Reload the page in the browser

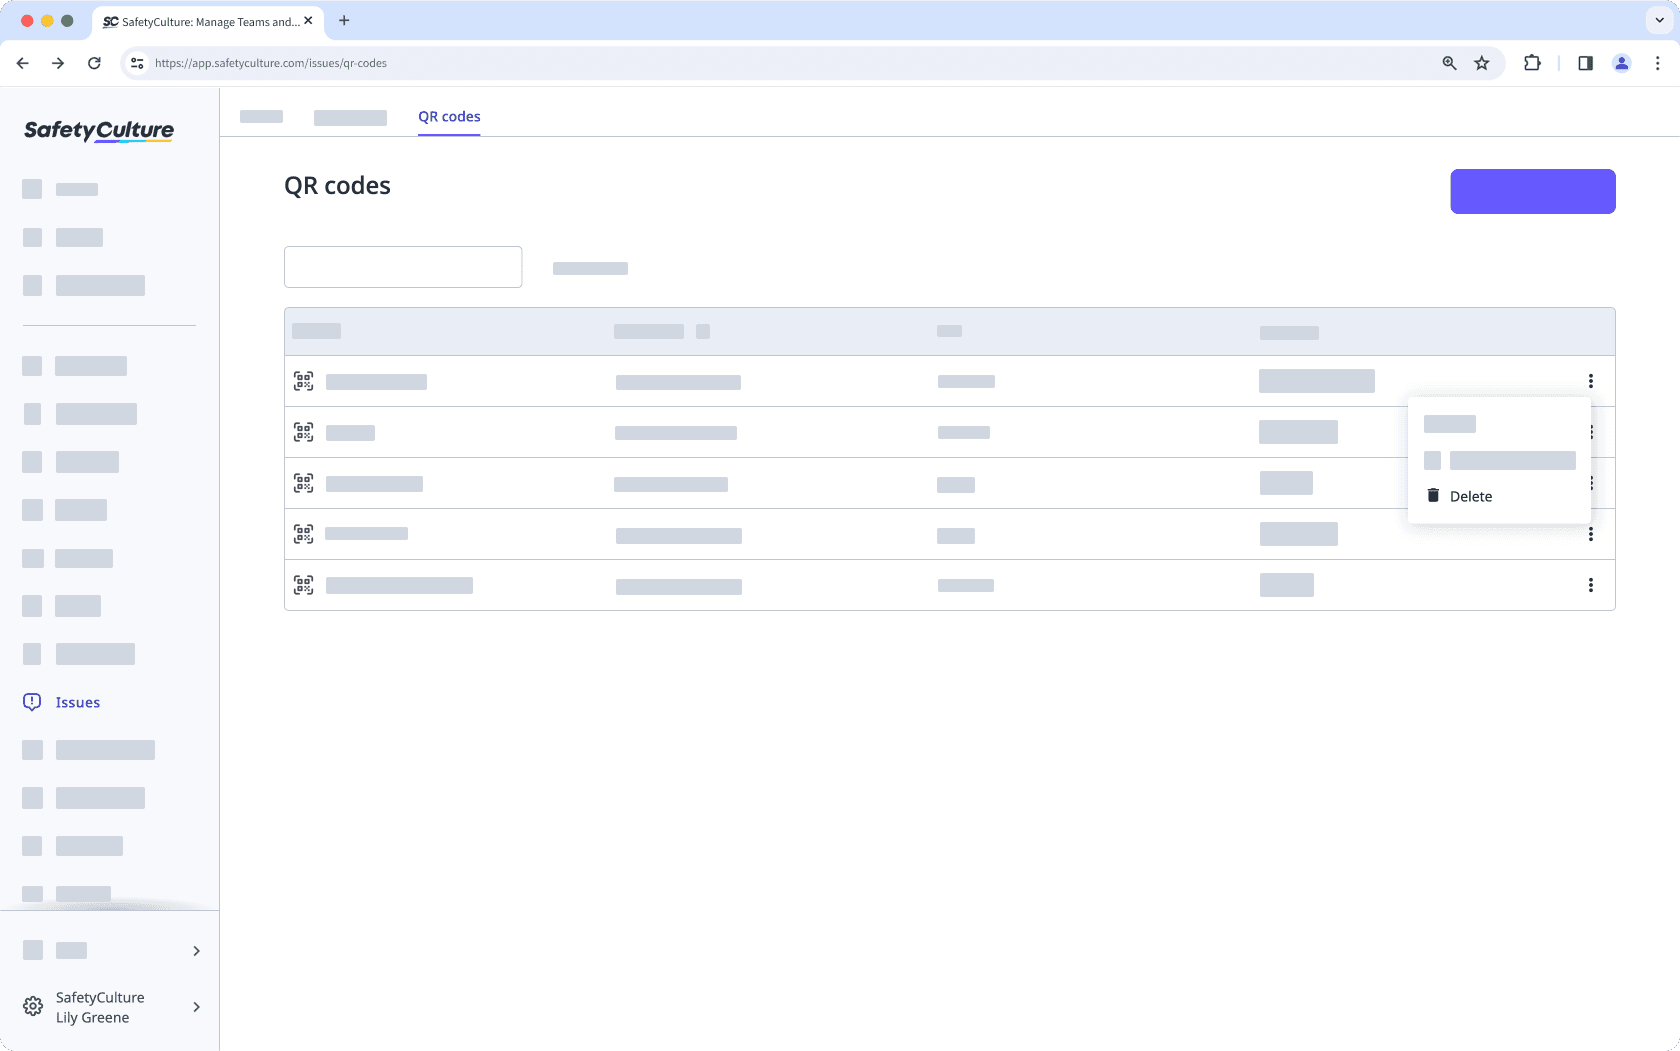[94, 63]
